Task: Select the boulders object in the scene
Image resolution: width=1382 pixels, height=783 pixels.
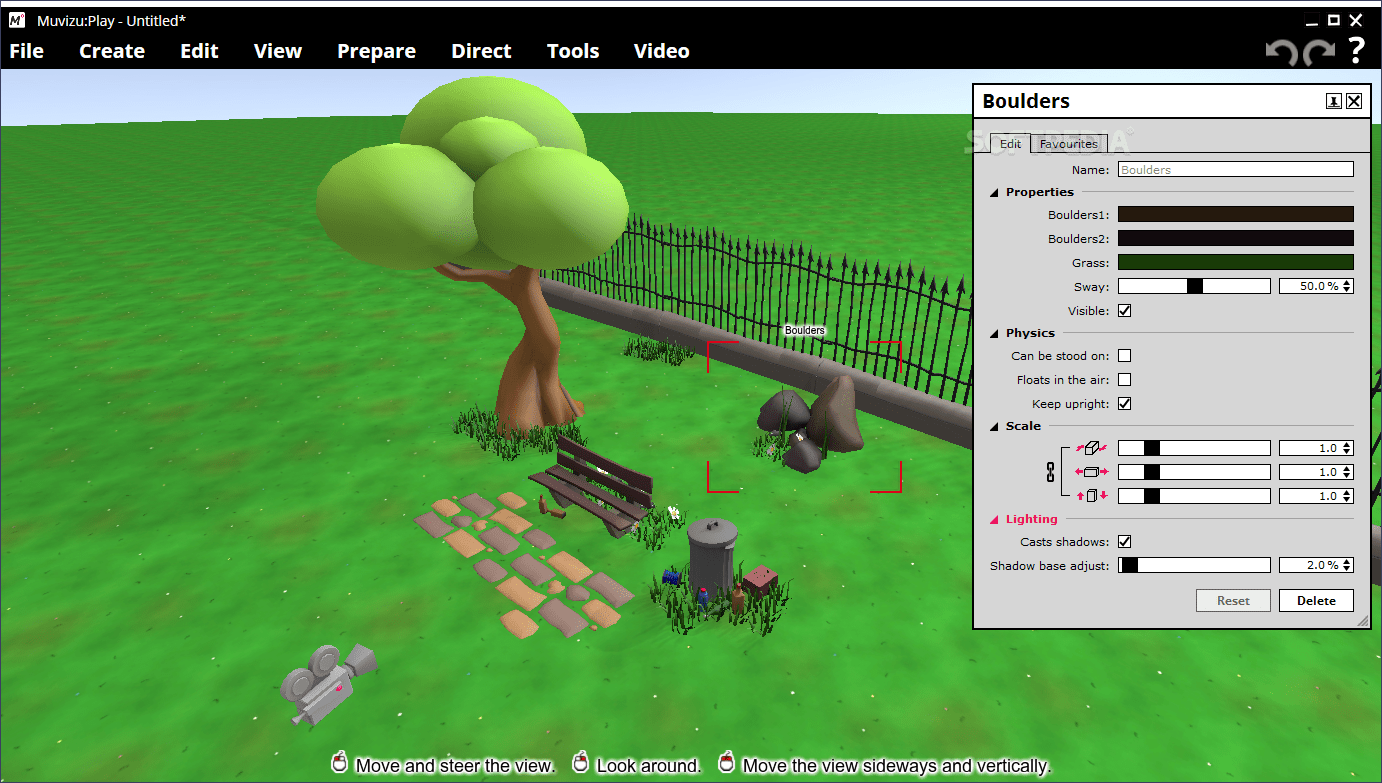Action: point(812,425)
